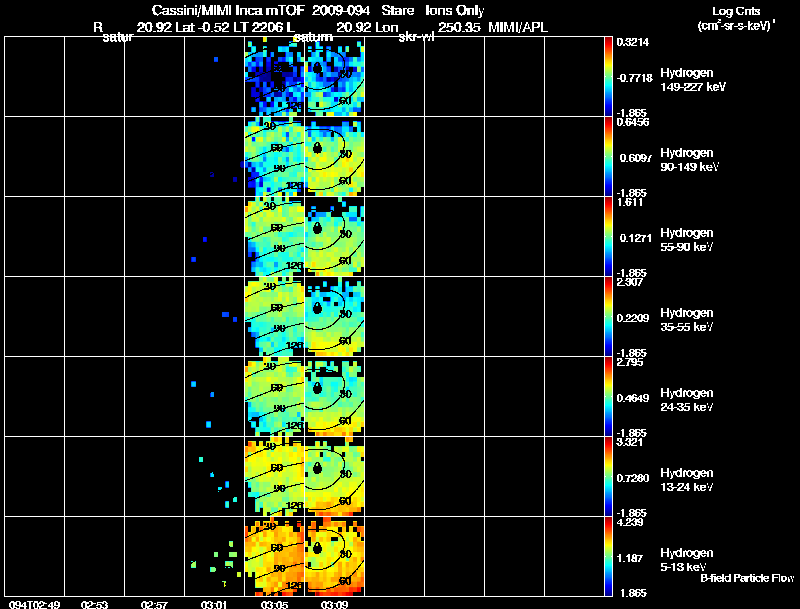Click the 03:09 time axis label
The width and height of the screenshot is (800, 609).
pyautogui.click(x=334, y=604)
